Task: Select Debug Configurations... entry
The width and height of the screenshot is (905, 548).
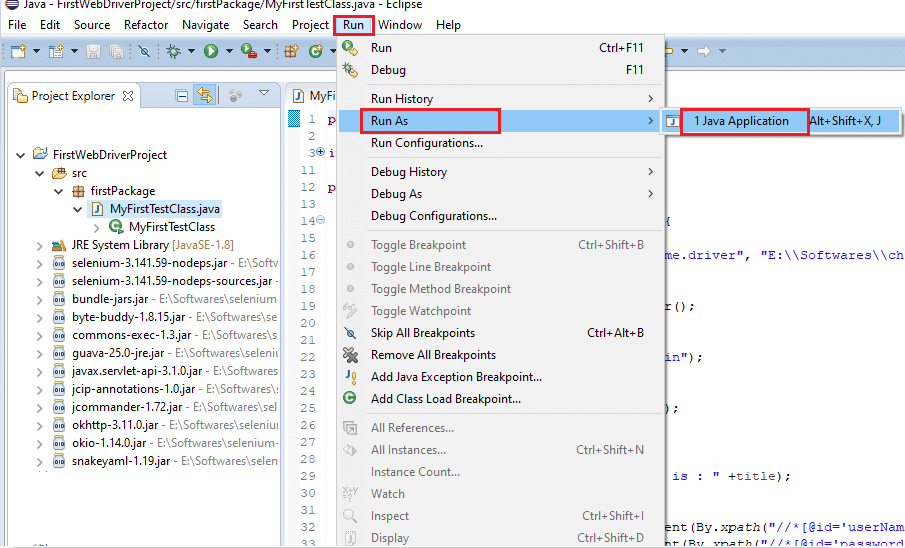Action: (501, 216)
